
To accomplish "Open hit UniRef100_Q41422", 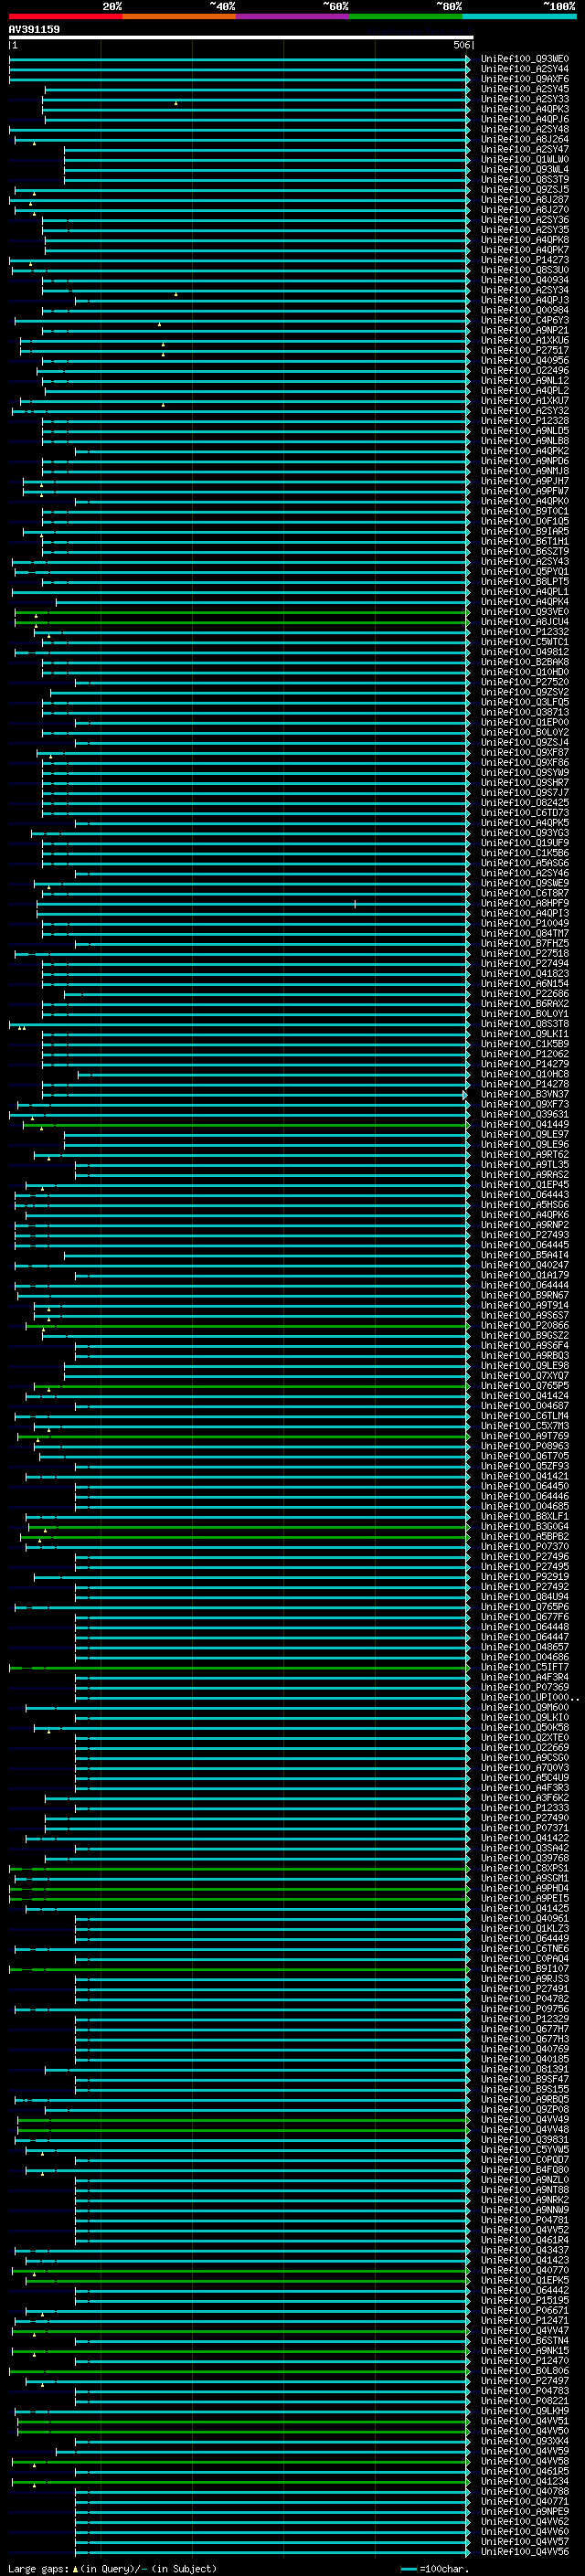I will tap(525, 1838).
